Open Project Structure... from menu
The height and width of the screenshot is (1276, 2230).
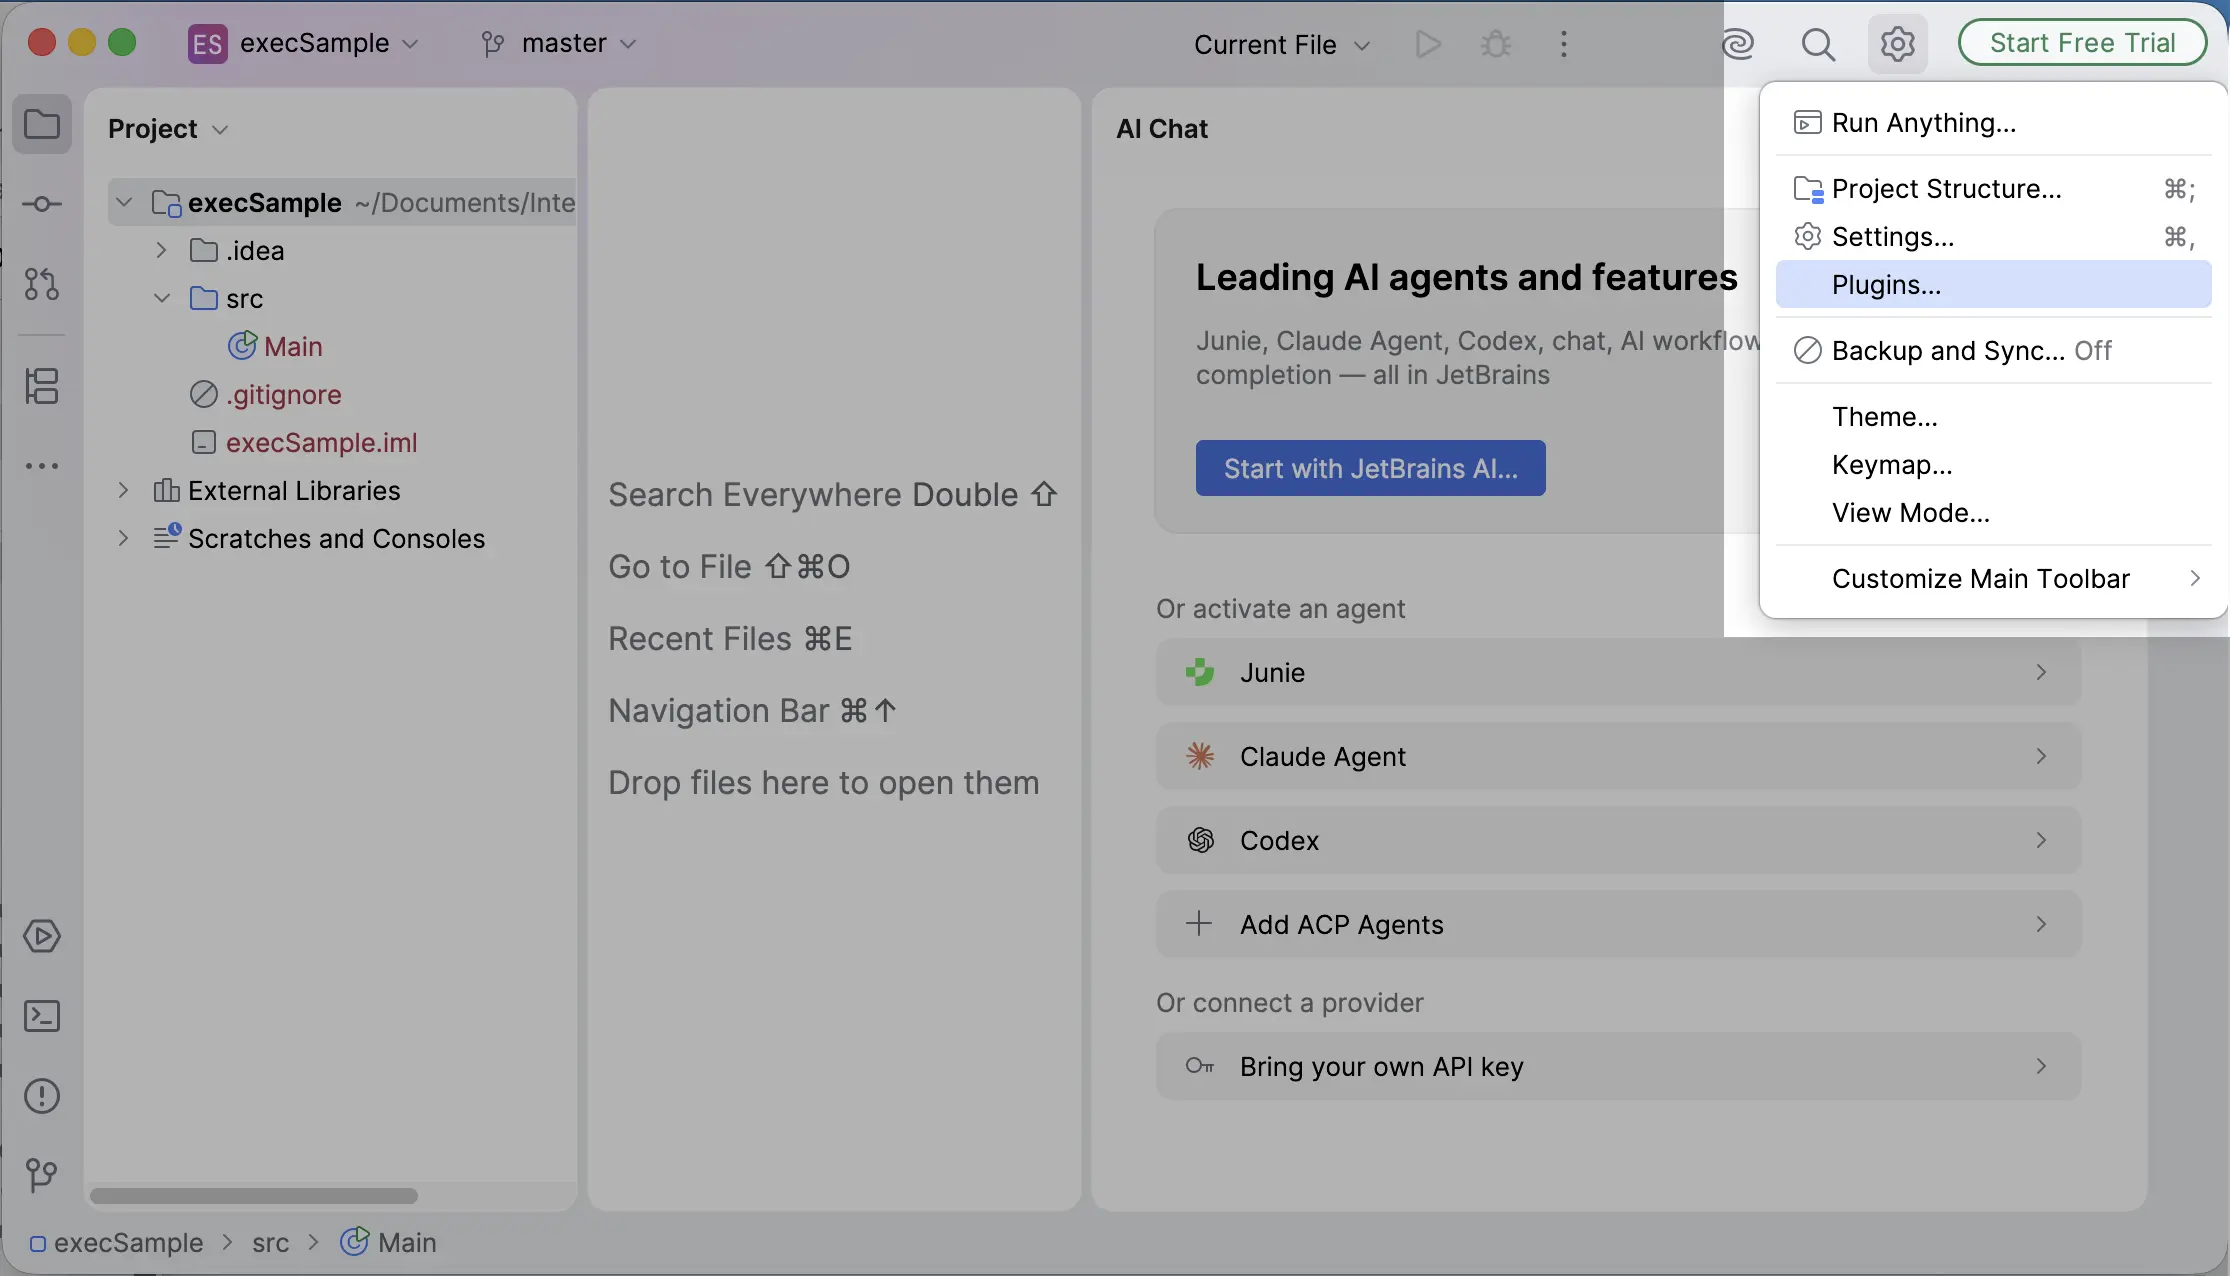(1993, 189)
